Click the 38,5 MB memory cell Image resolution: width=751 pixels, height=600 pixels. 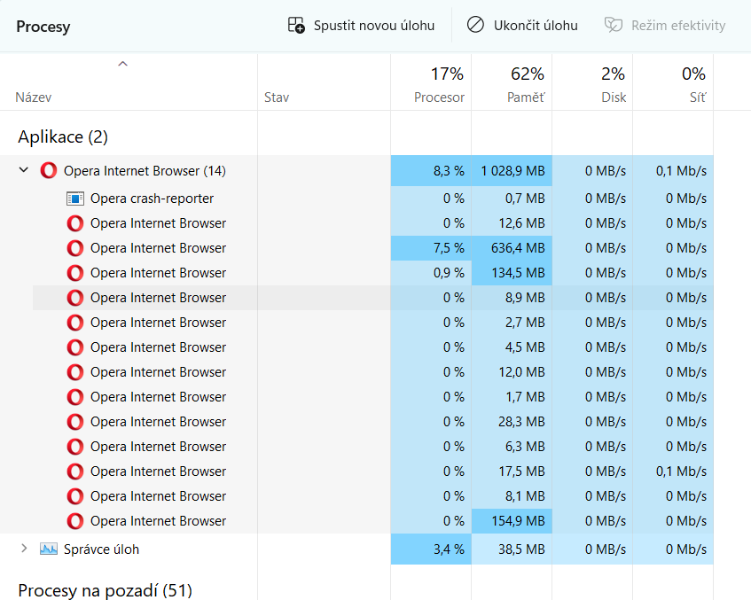click(x=512, y=549)
